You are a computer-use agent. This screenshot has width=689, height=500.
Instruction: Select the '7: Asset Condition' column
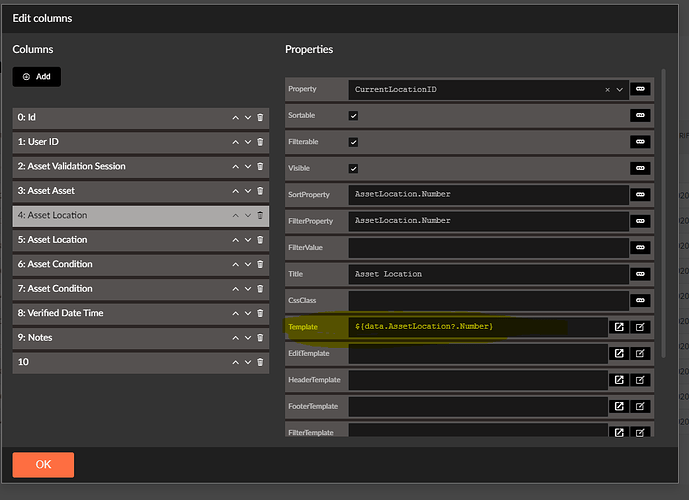click(141, 289)
